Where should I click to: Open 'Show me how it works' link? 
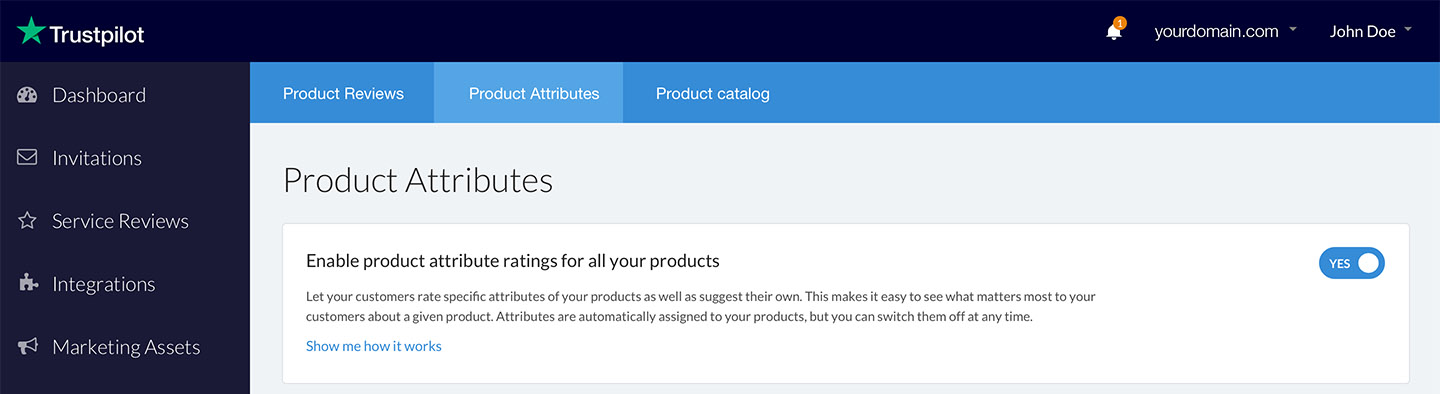pos(374,346)
